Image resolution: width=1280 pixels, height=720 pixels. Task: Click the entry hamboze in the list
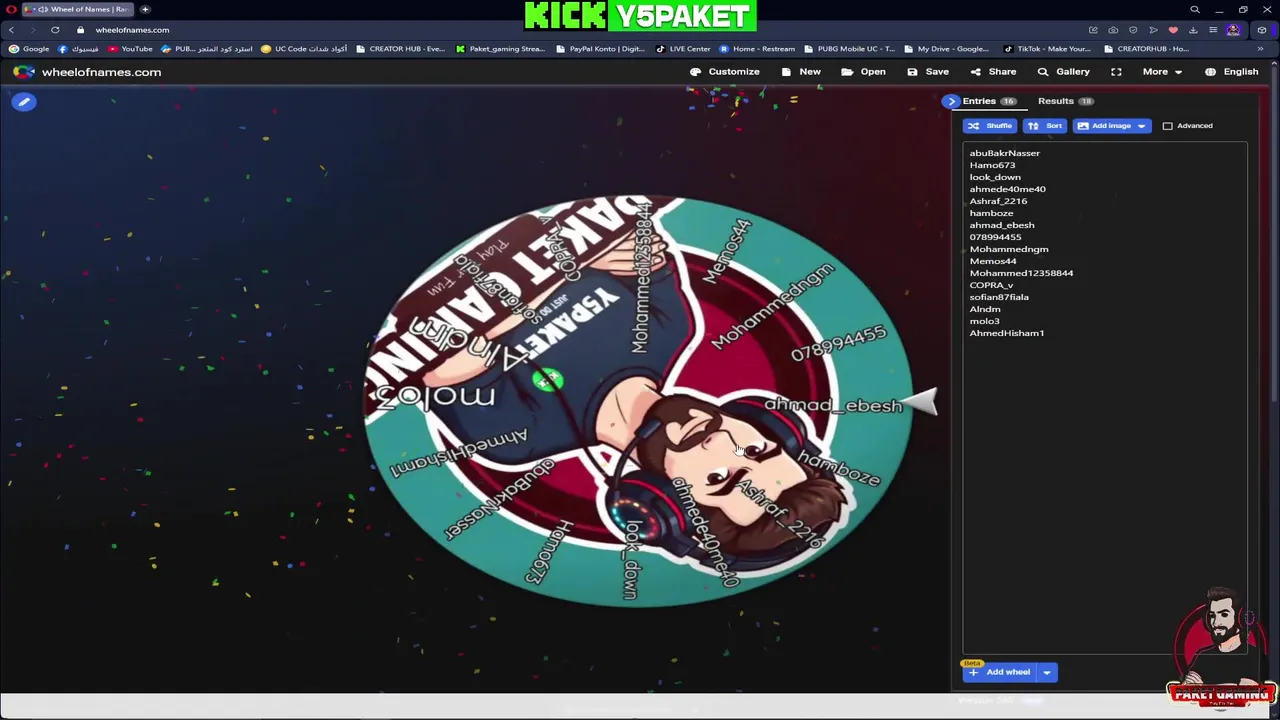tap(991, 213)
